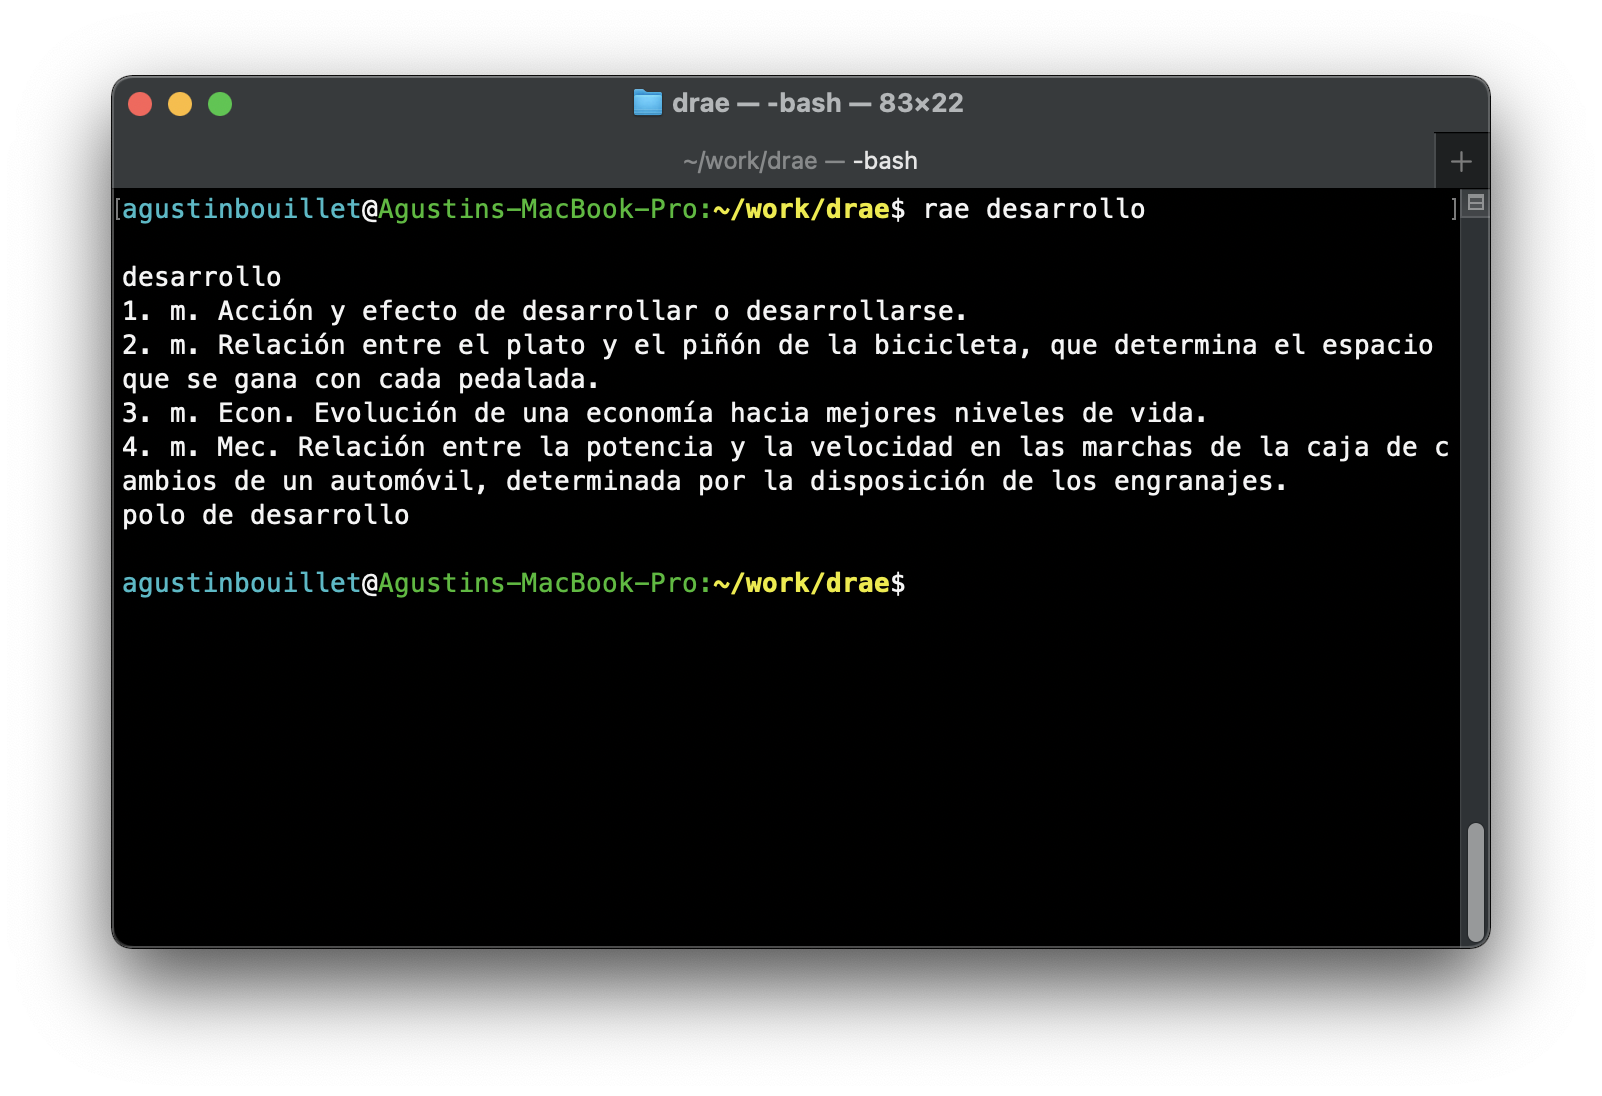Click the split pane icon above scrollbar
This screenshot has height=1096, width=1602.
click(x=1475, y=203)
